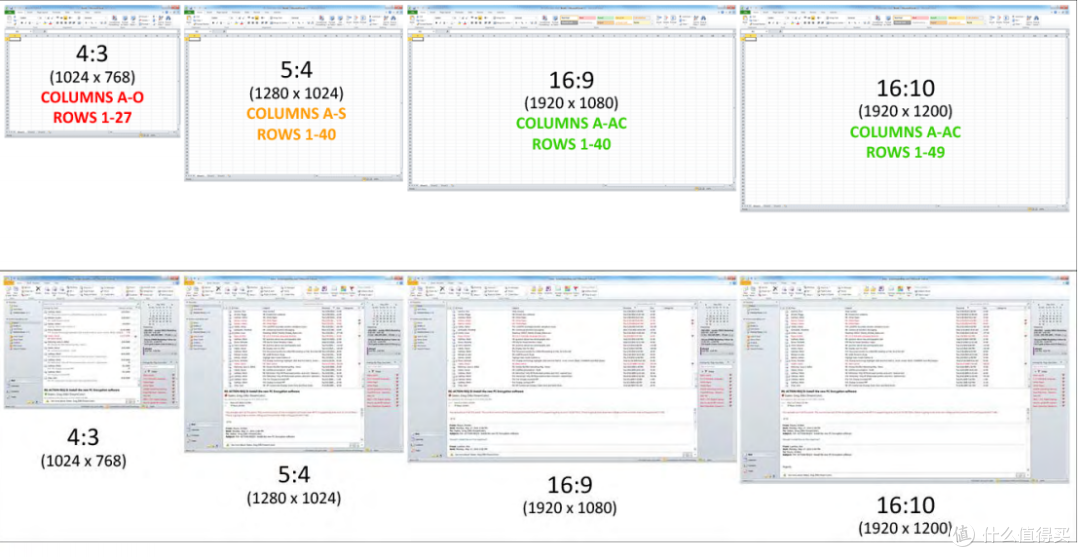Click the red 'COLUMNS A-O' label

tap(92, 97)
